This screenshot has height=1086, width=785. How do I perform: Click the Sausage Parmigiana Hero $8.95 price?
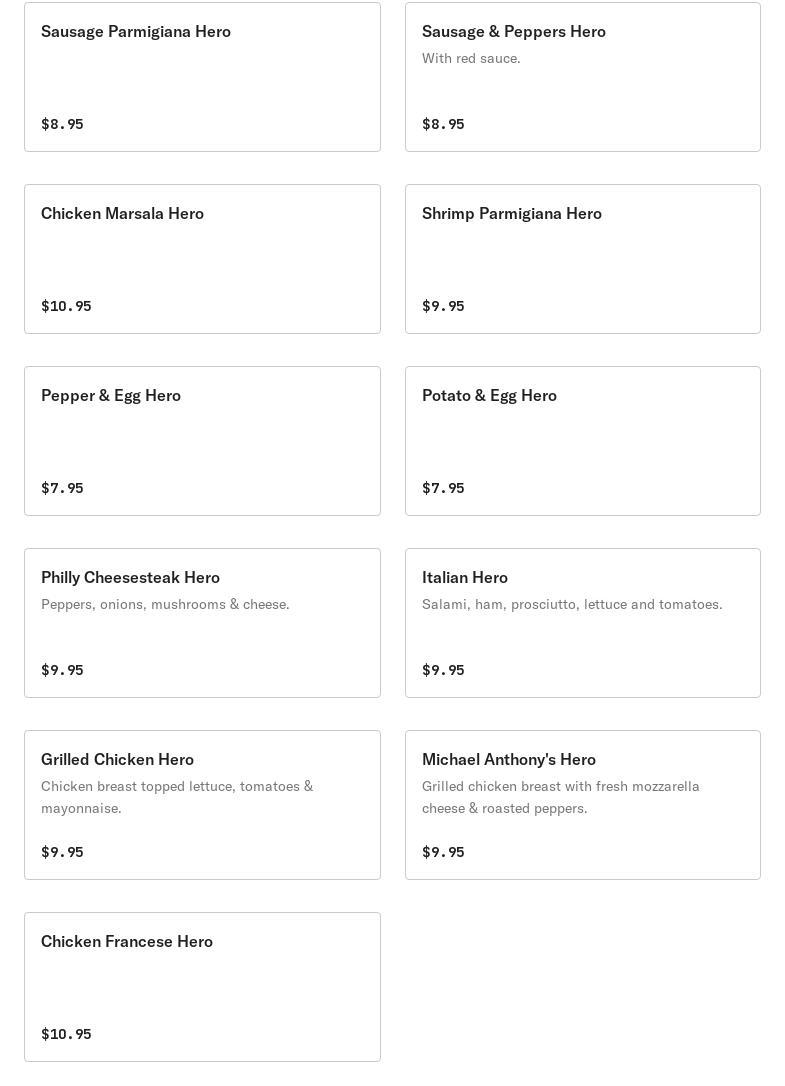coord(62,124)
